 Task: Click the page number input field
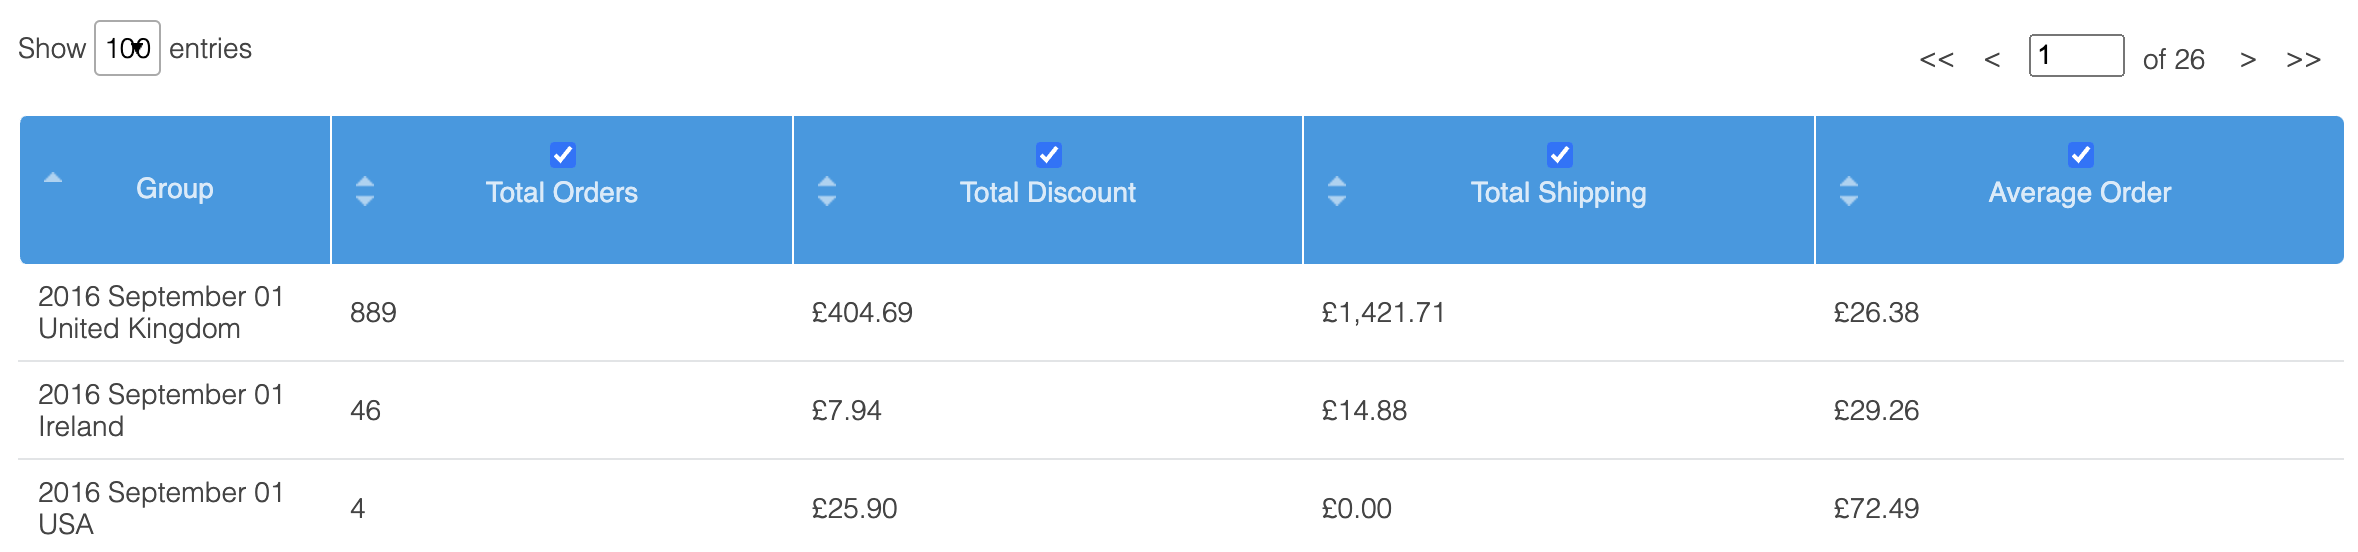click(x=2076, y=55)
